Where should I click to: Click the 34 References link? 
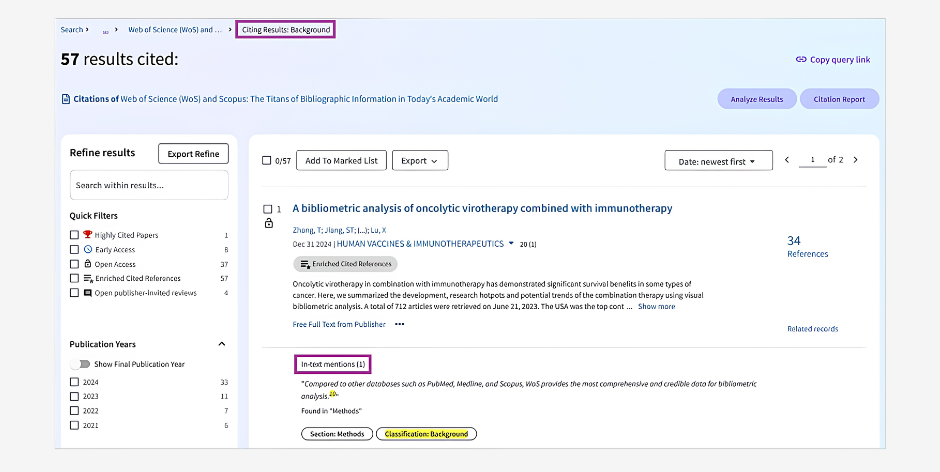pyautogui.click(x=807, y=246)
